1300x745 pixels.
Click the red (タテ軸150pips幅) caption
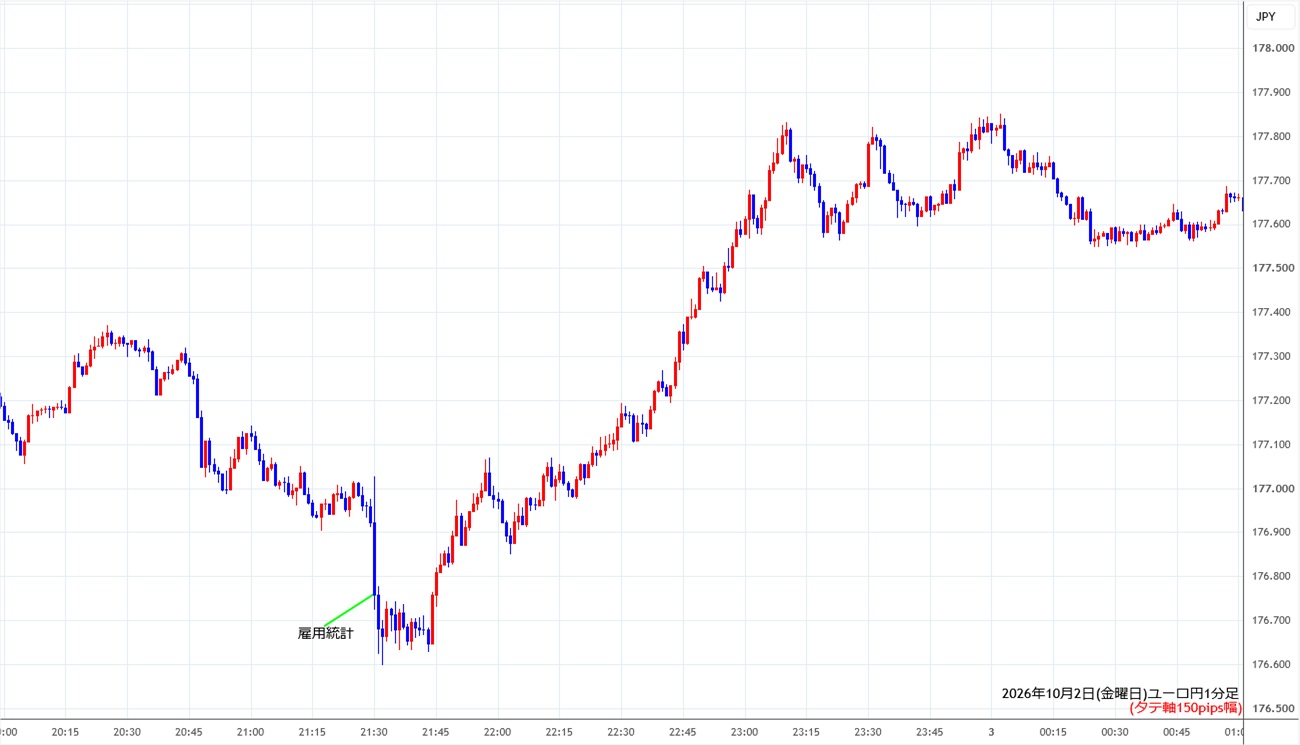coord(1185,708)
